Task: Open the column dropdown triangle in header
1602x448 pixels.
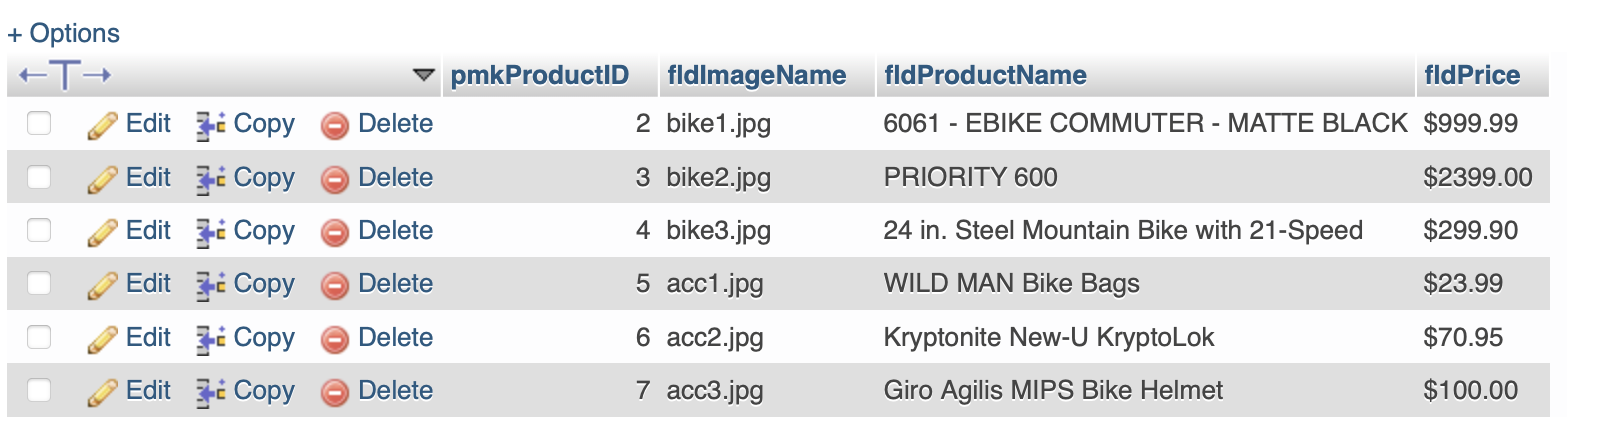Action: tap(424, 75)
